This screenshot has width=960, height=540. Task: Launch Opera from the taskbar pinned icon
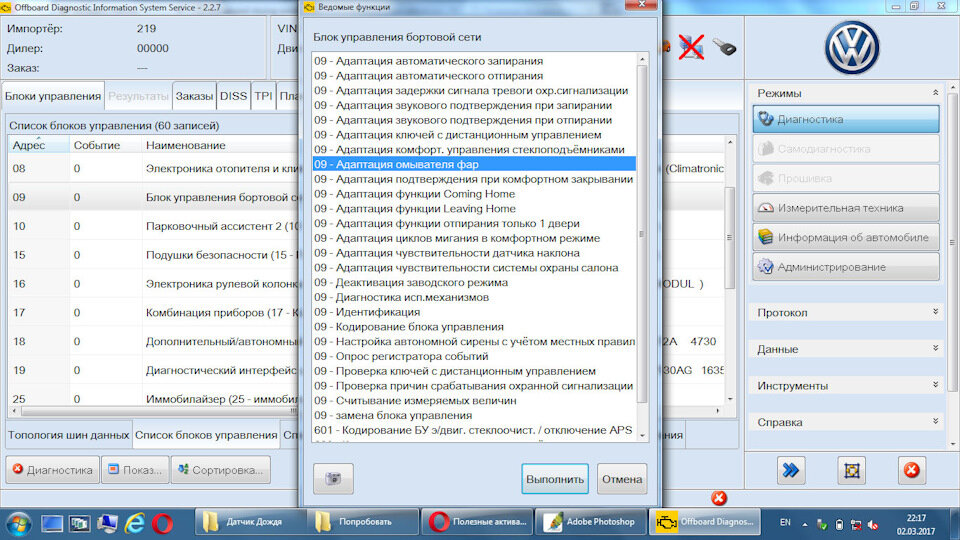point(162,523)
